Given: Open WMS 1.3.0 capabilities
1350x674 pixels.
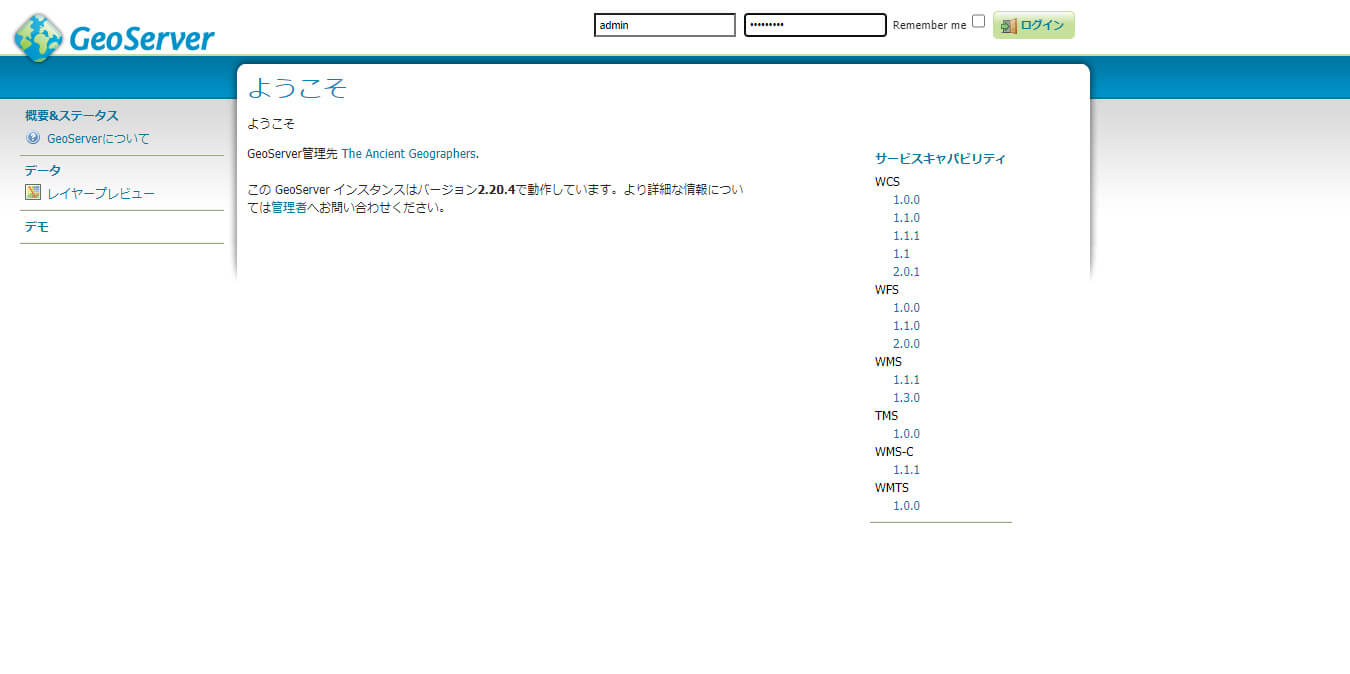Looking at the screenshot, I should [906, 398].
